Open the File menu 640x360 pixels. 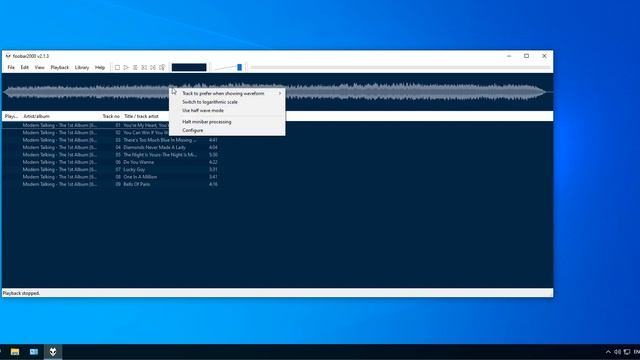pos(11,67)
